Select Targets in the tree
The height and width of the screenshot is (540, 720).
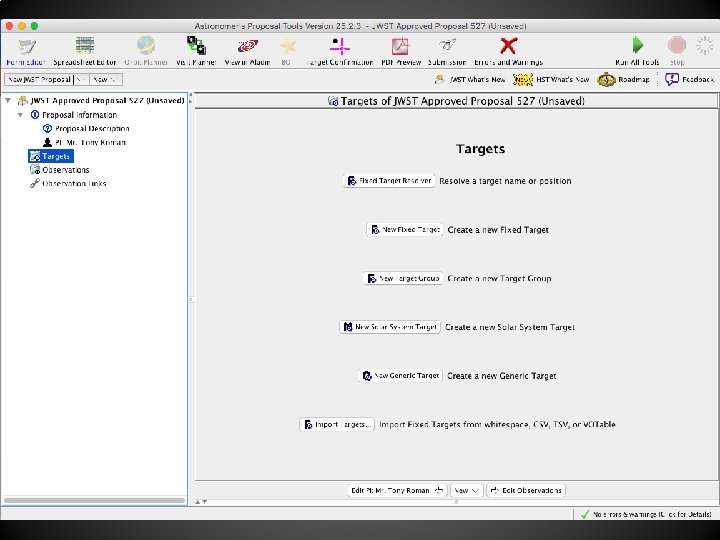51,156
